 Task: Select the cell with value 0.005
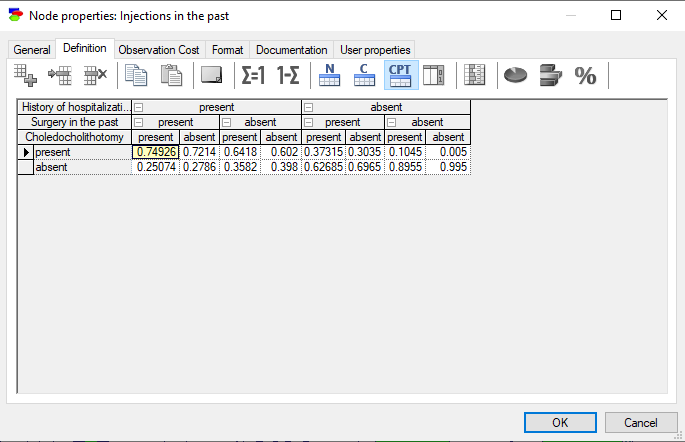[x=448, y=152]
